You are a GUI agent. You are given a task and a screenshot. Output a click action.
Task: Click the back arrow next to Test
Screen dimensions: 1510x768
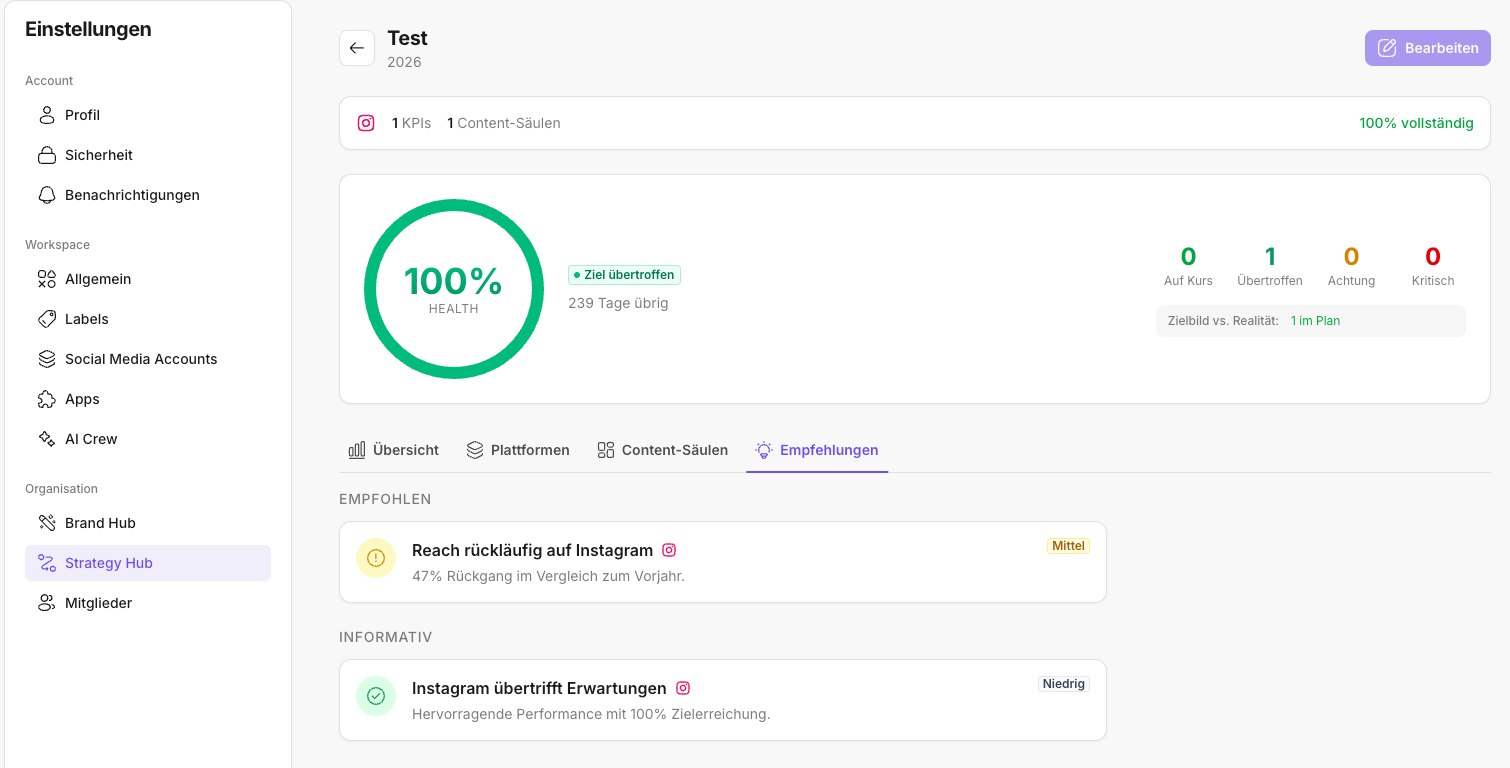357,48
